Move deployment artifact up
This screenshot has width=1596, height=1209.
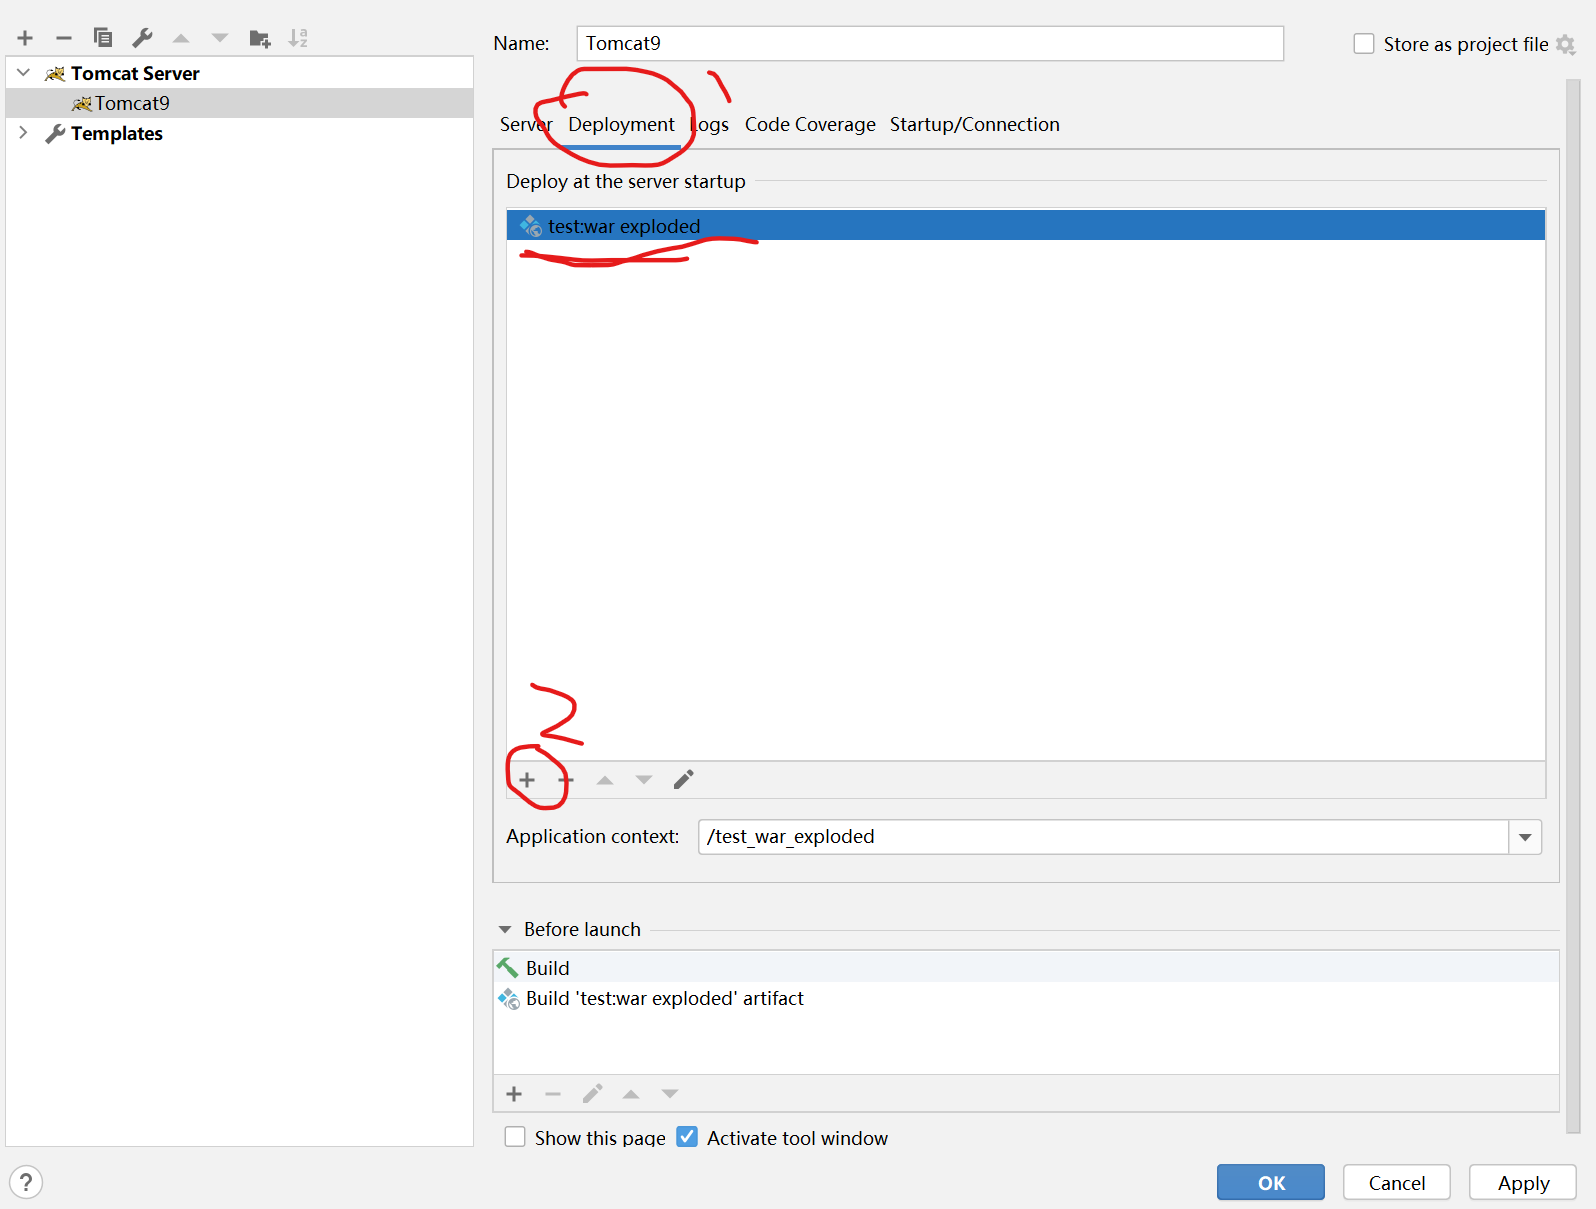pyautogui.click(x=605, y=780)
